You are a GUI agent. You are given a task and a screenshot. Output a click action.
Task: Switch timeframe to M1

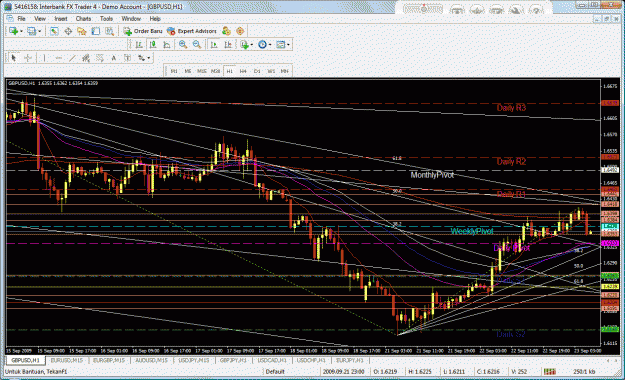click(x=174, y=71)
